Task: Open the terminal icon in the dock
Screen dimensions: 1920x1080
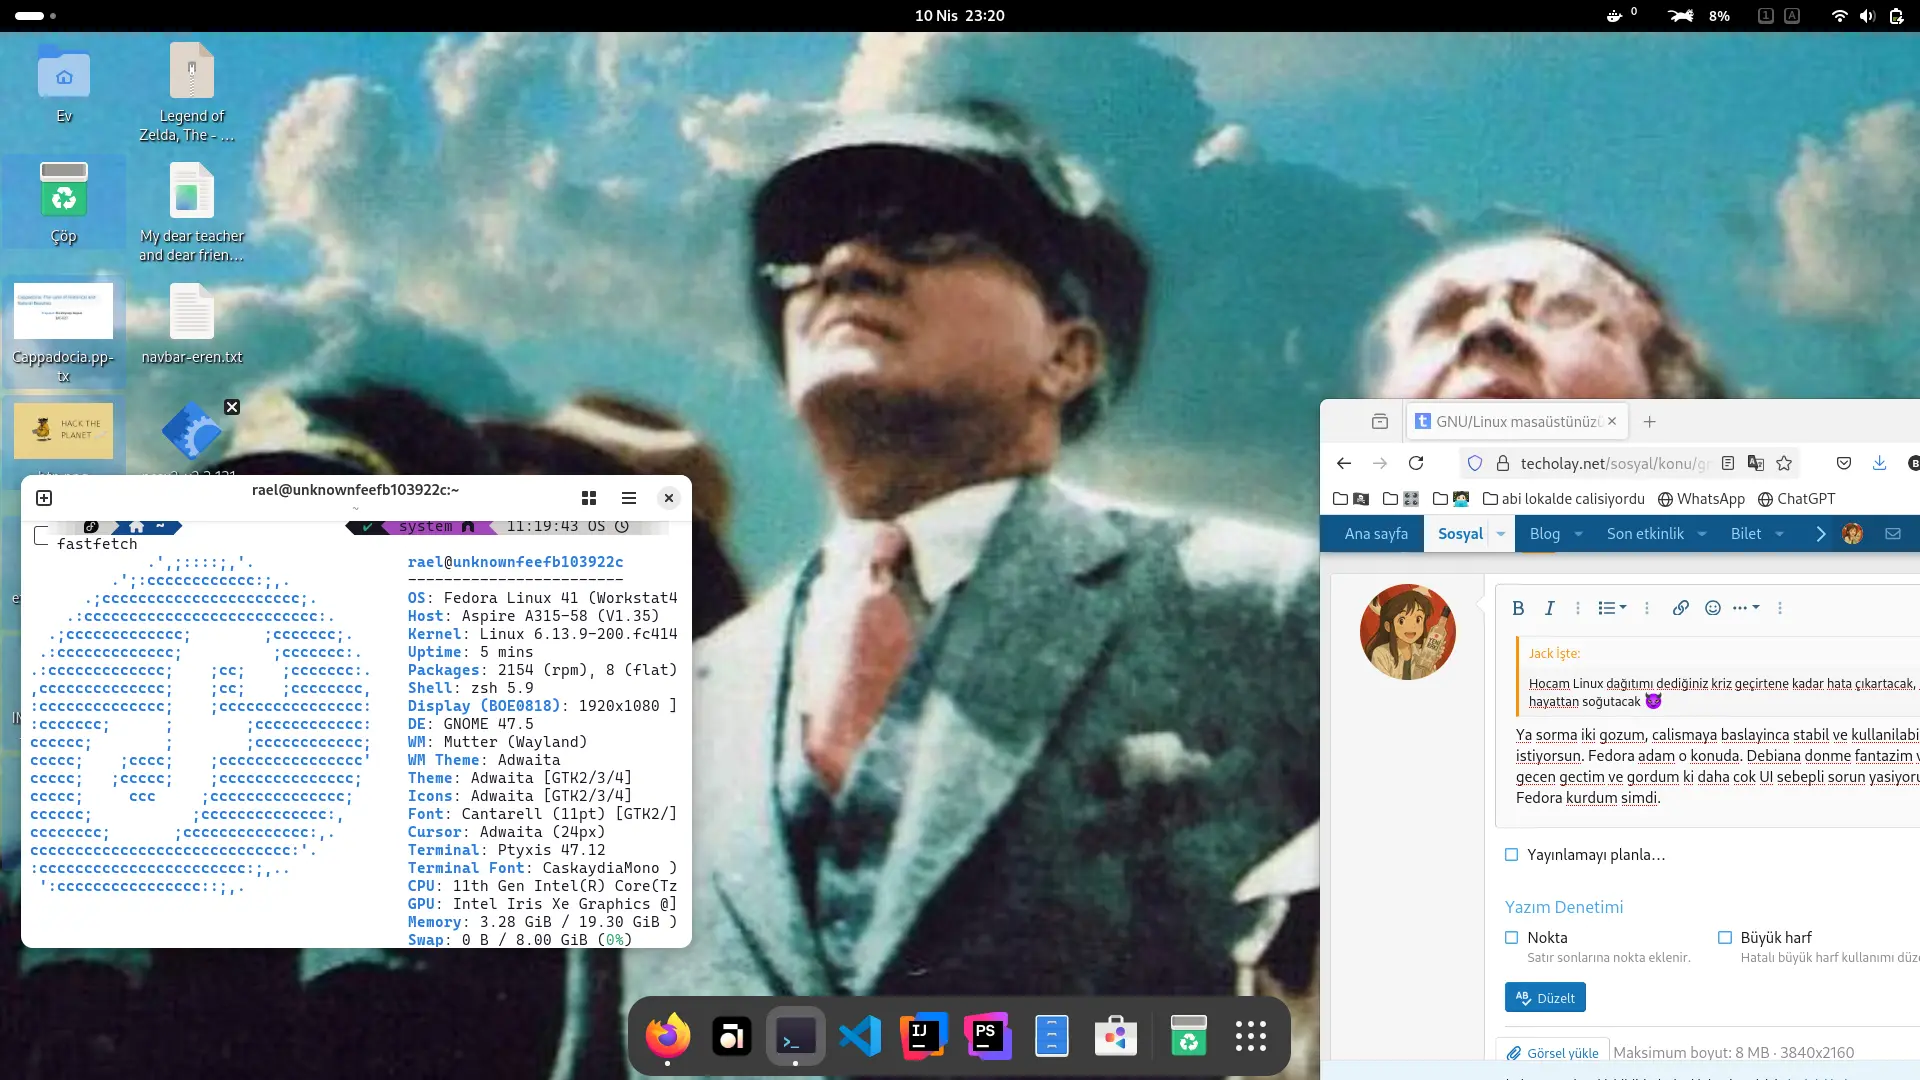Action: tap(795, 1036)
